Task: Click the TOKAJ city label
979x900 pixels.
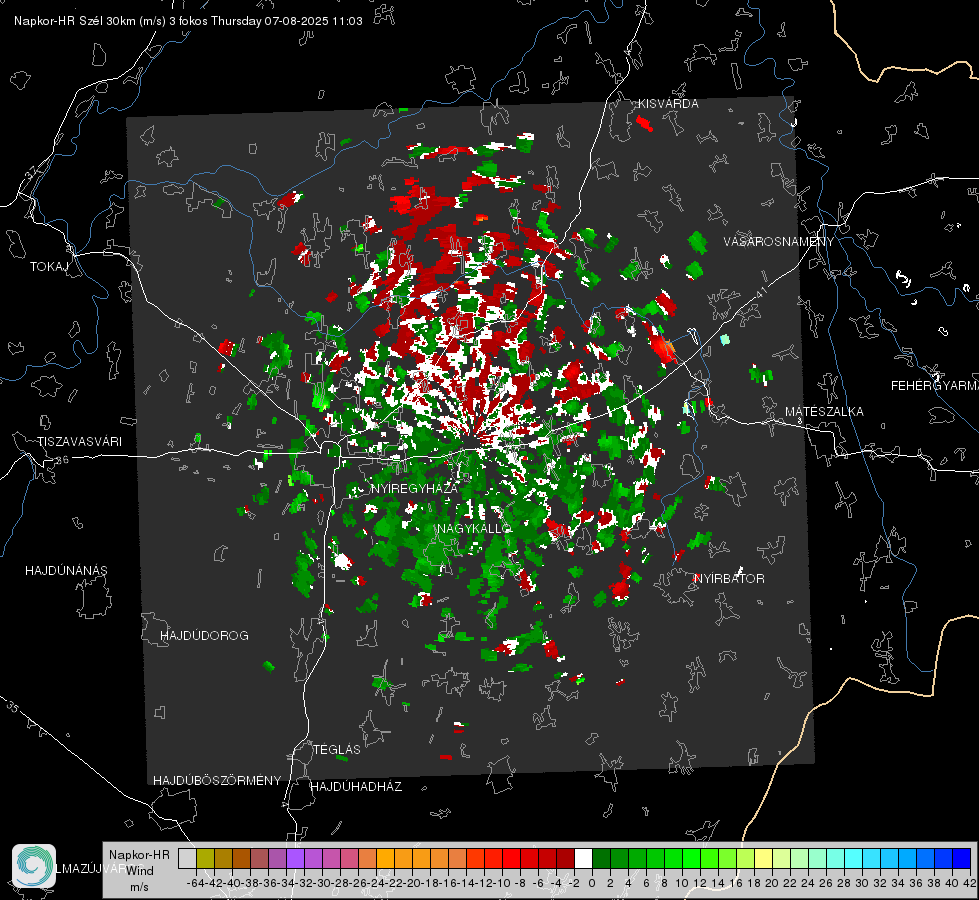Action: point(49,267)
